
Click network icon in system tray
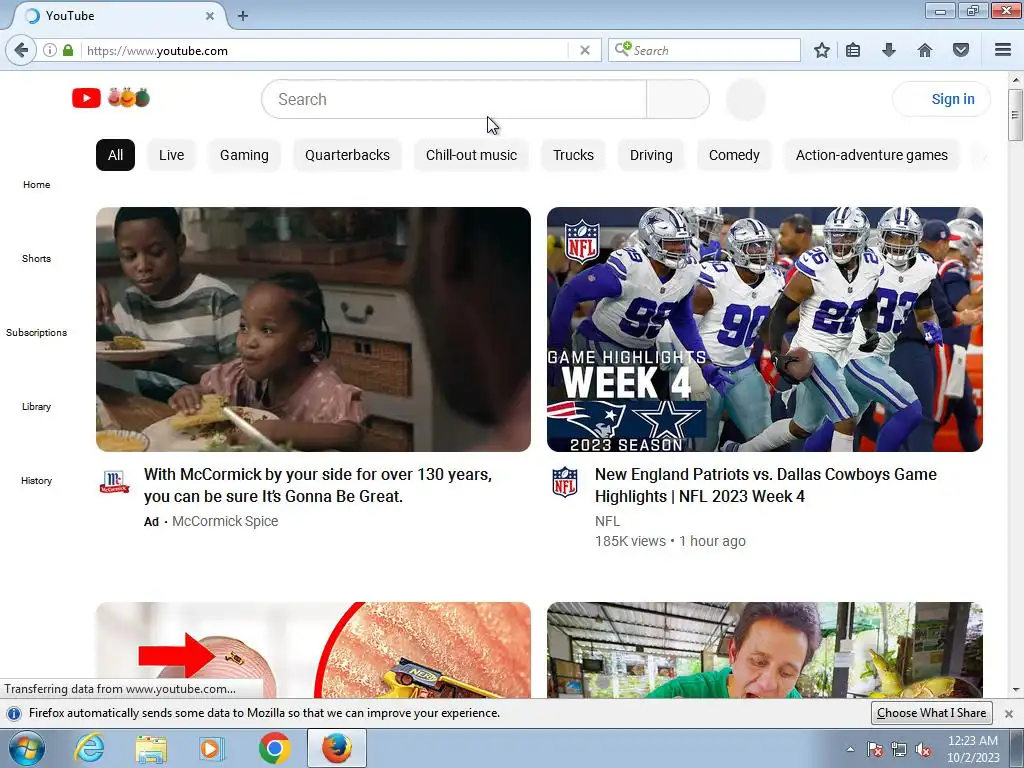tap(899, 749)
